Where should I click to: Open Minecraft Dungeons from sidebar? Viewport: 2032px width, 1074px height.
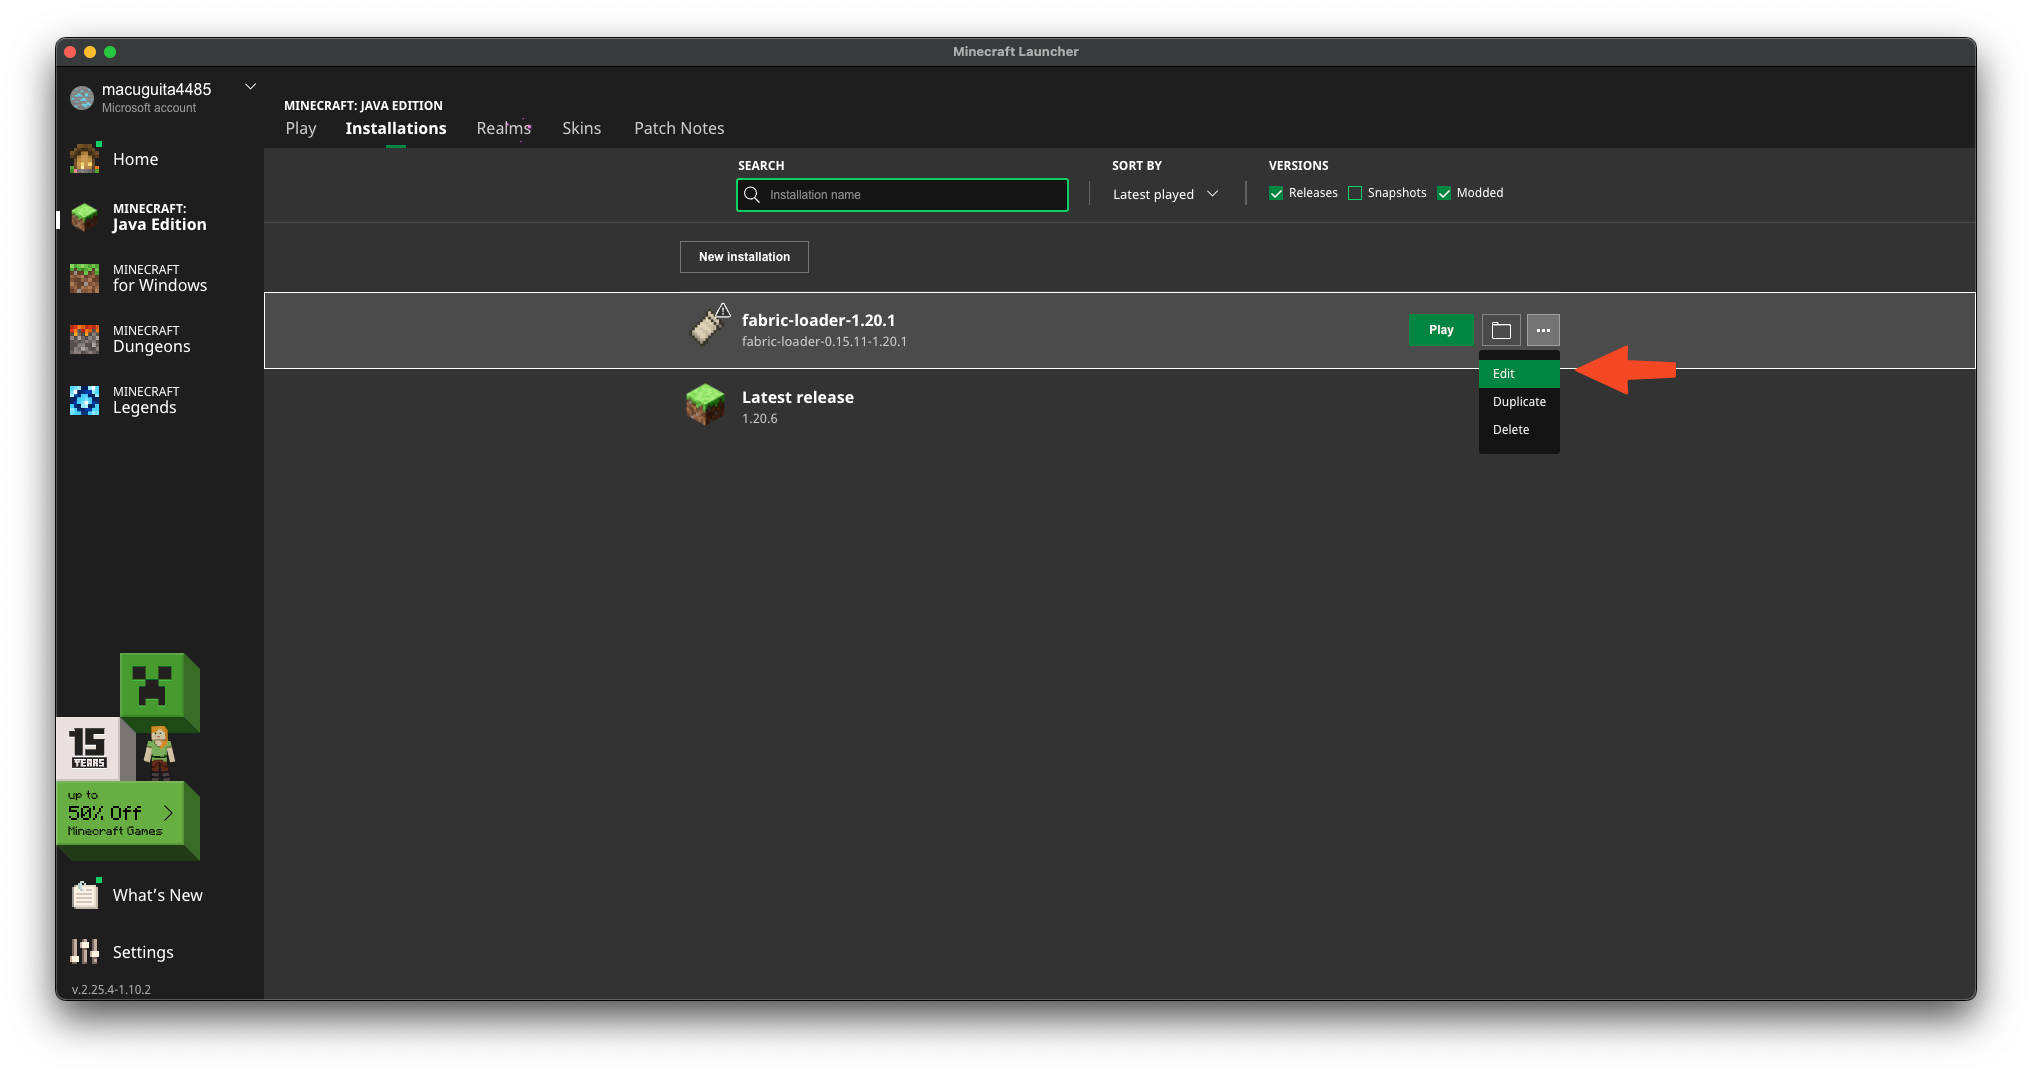pyautogui.click(x=85, y=339)
